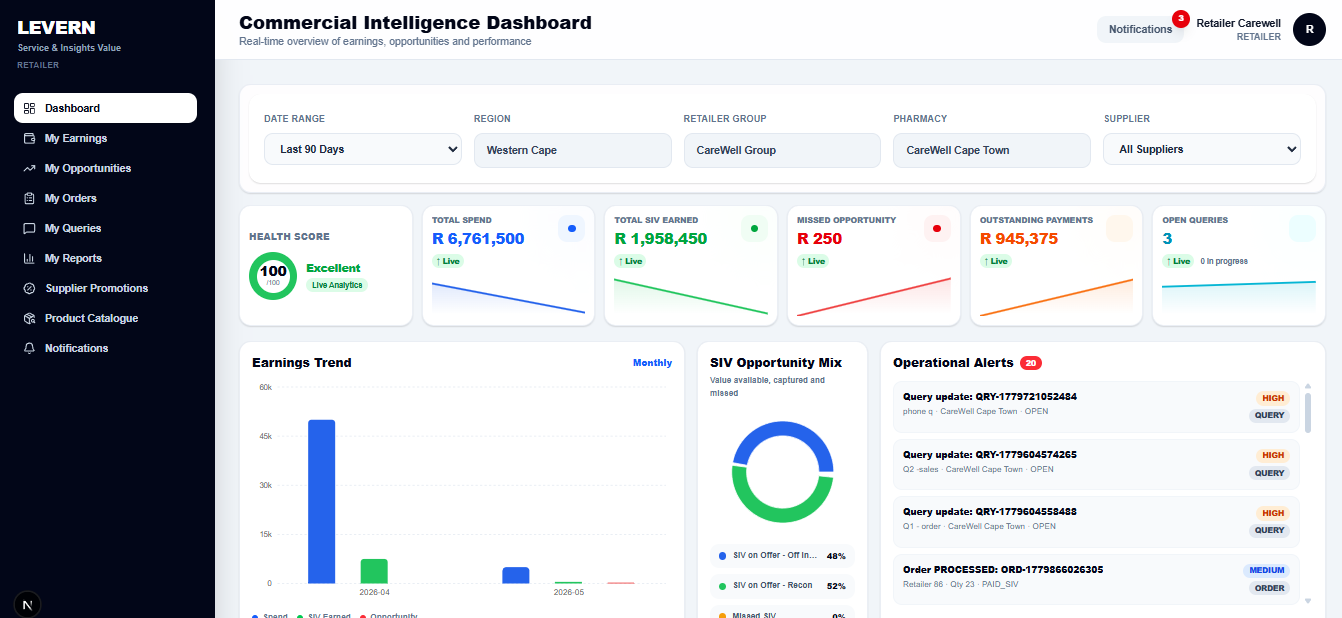Click the Supplier Promotions badge icon

click(x=29, y=288)
